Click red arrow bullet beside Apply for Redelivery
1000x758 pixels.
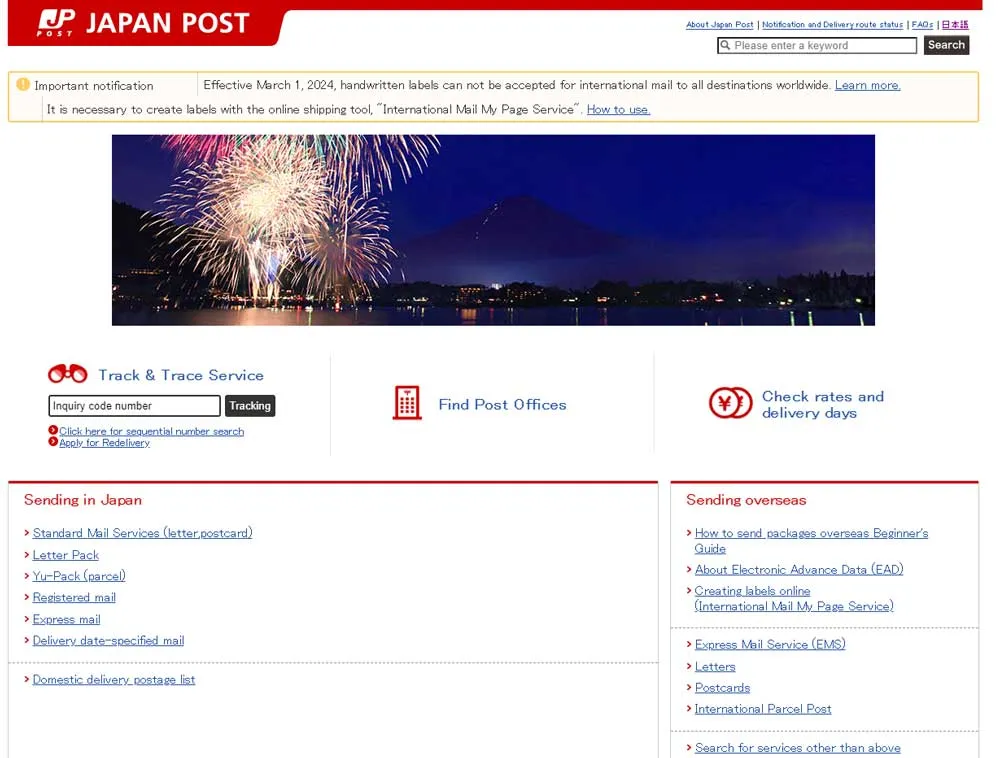point(53,441)
